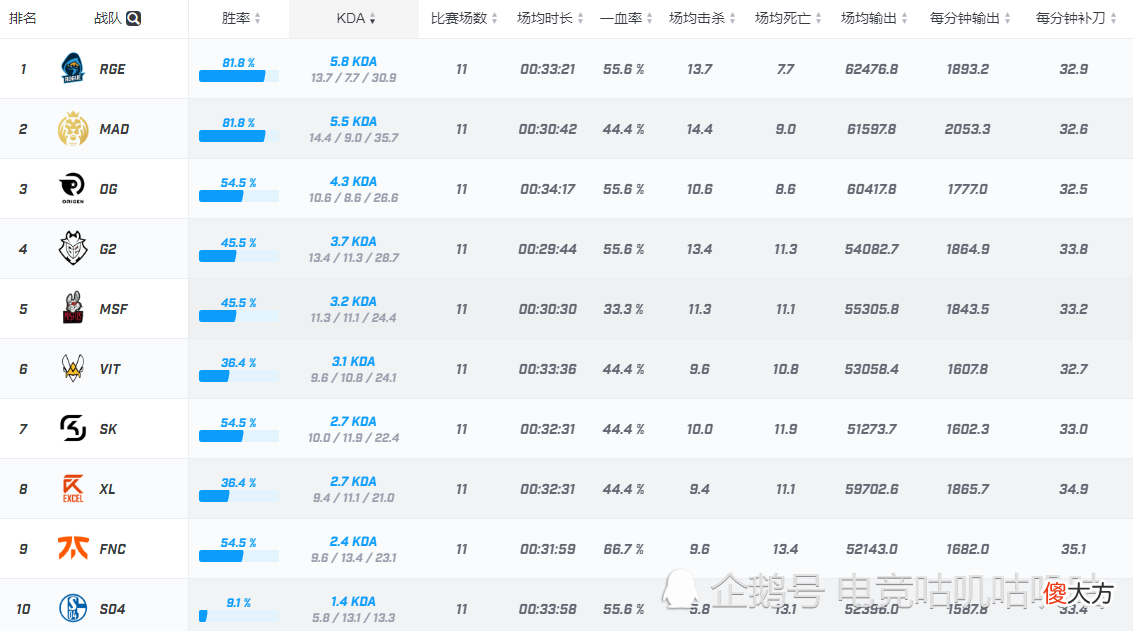The image size is (1133, 631).
Task: Click the 13.7 / 7.7 / 30.9 breakdown
Action: click(353, 78)
